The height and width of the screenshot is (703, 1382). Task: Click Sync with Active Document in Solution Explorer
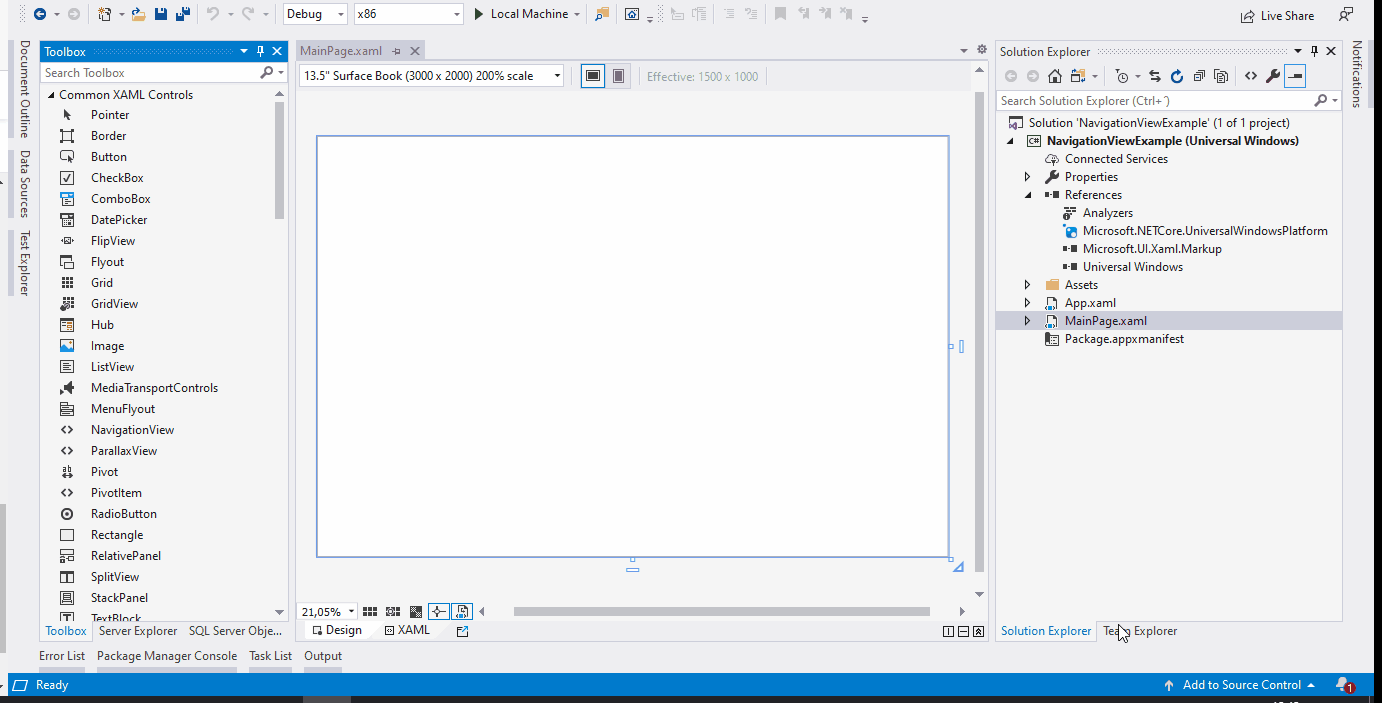click(x=1156, y=75)
